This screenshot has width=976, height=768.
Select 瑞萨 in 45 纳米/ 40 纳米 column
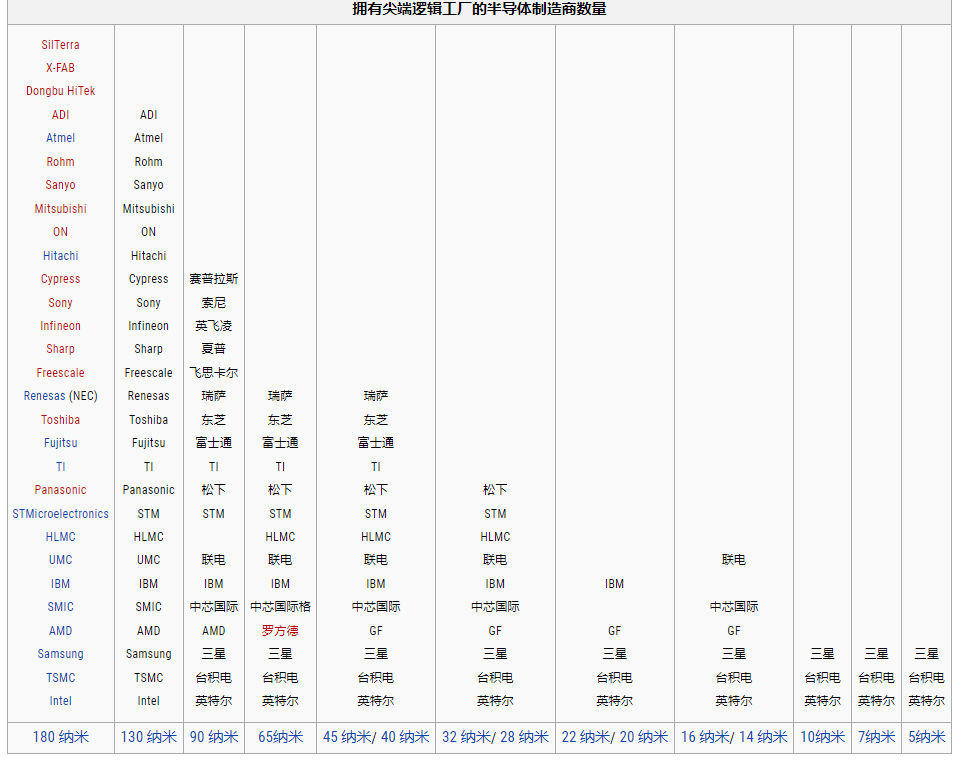pyautogui.click(x=375, y=396)
